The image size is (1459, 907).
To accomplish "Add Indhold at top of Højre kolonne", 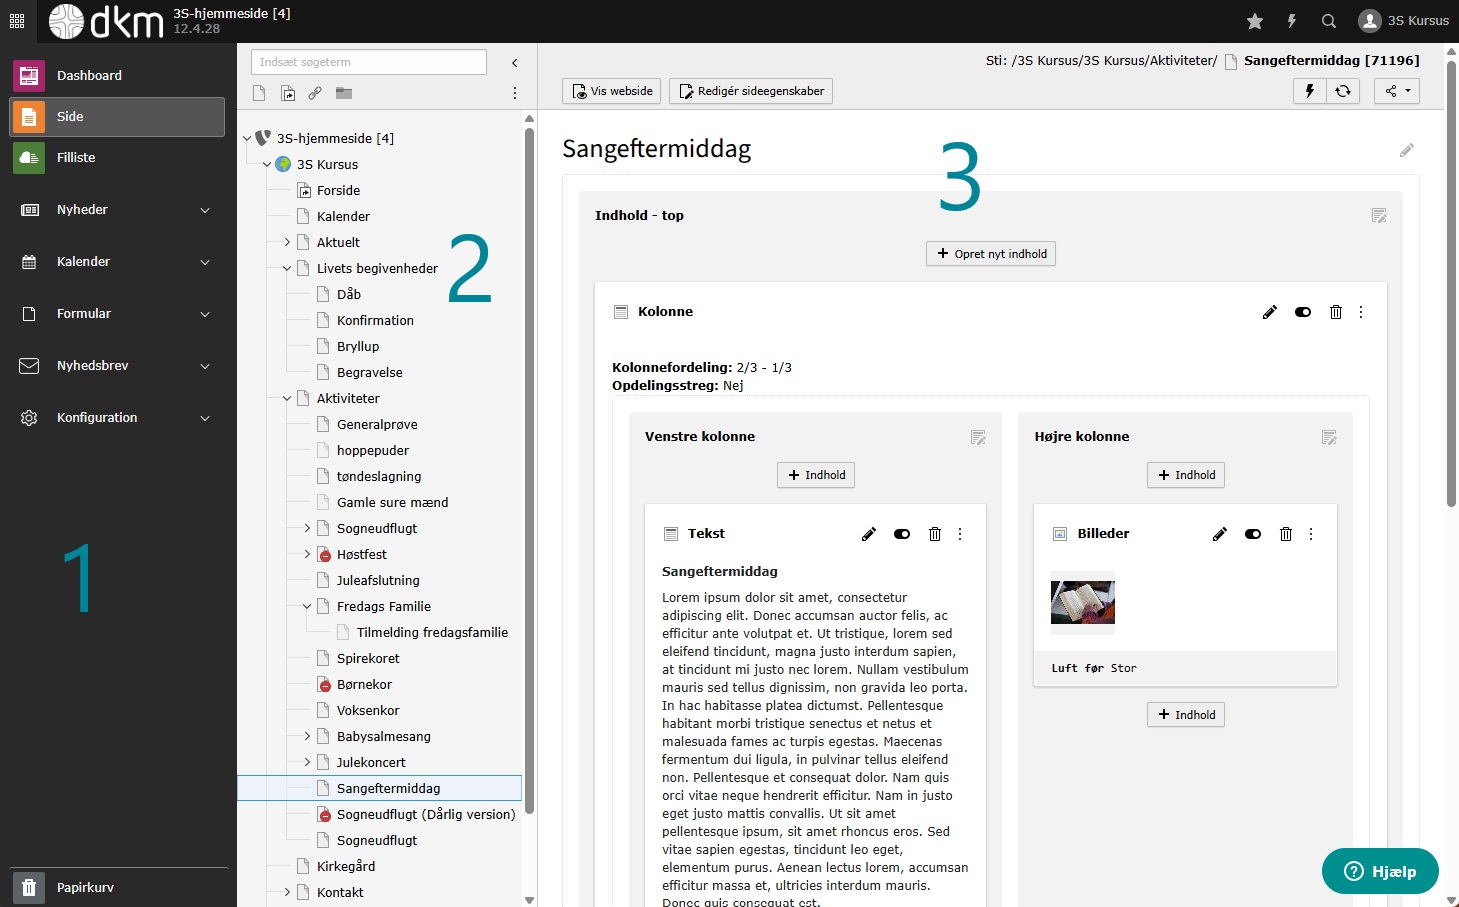I will pos(1186,475).
